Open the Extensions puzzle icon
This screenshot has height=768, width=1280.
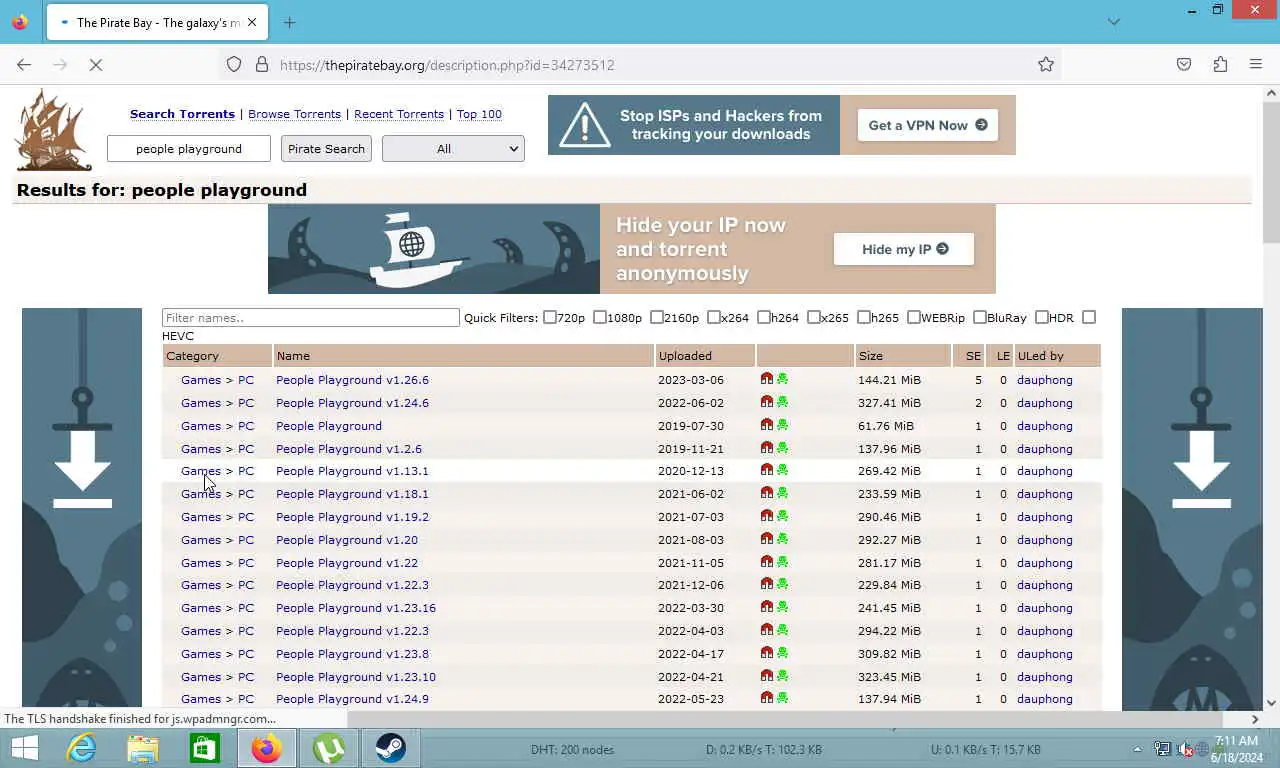(1220, 65)
